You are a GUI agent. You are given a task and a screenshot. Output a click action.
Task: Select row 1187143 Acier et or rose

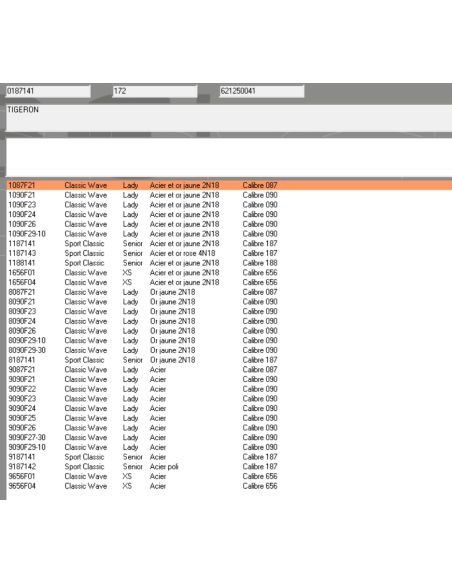pos(229,253)
